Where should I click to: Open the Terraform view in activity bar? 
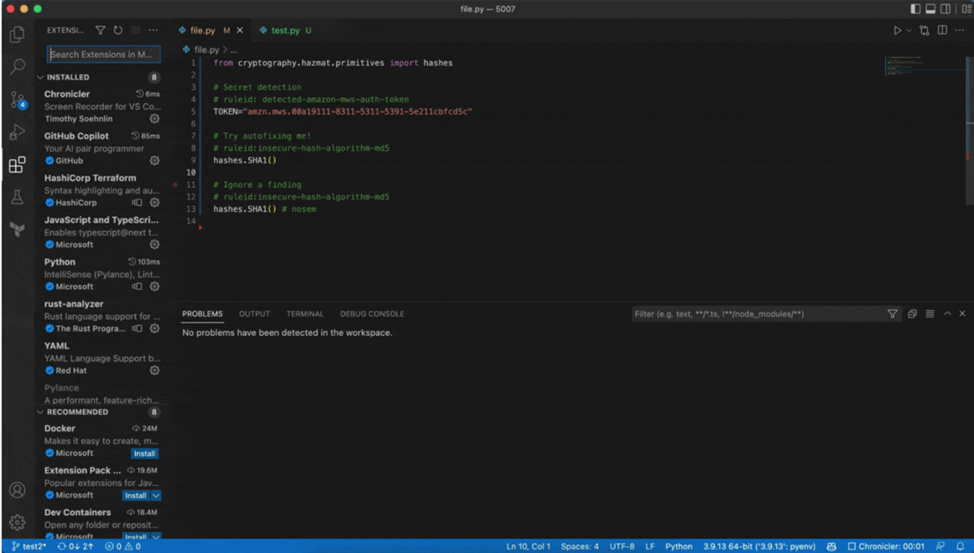(x=17, y=229)
